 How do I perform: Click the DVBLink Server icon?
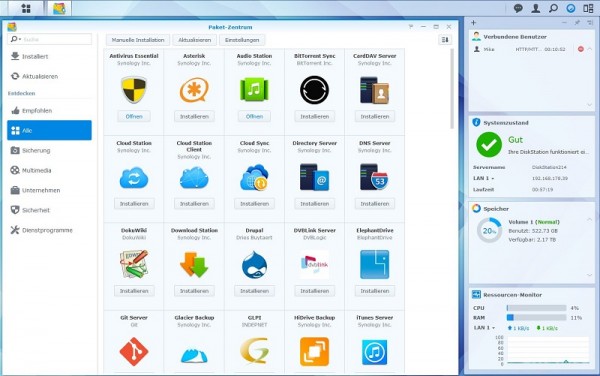coord(315,264)
